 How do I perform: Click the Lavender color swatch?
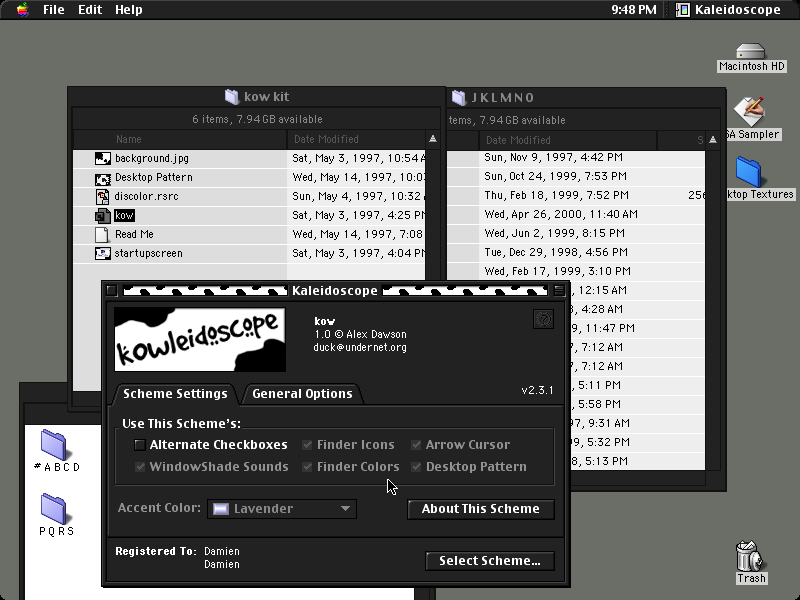click(220, 509)
